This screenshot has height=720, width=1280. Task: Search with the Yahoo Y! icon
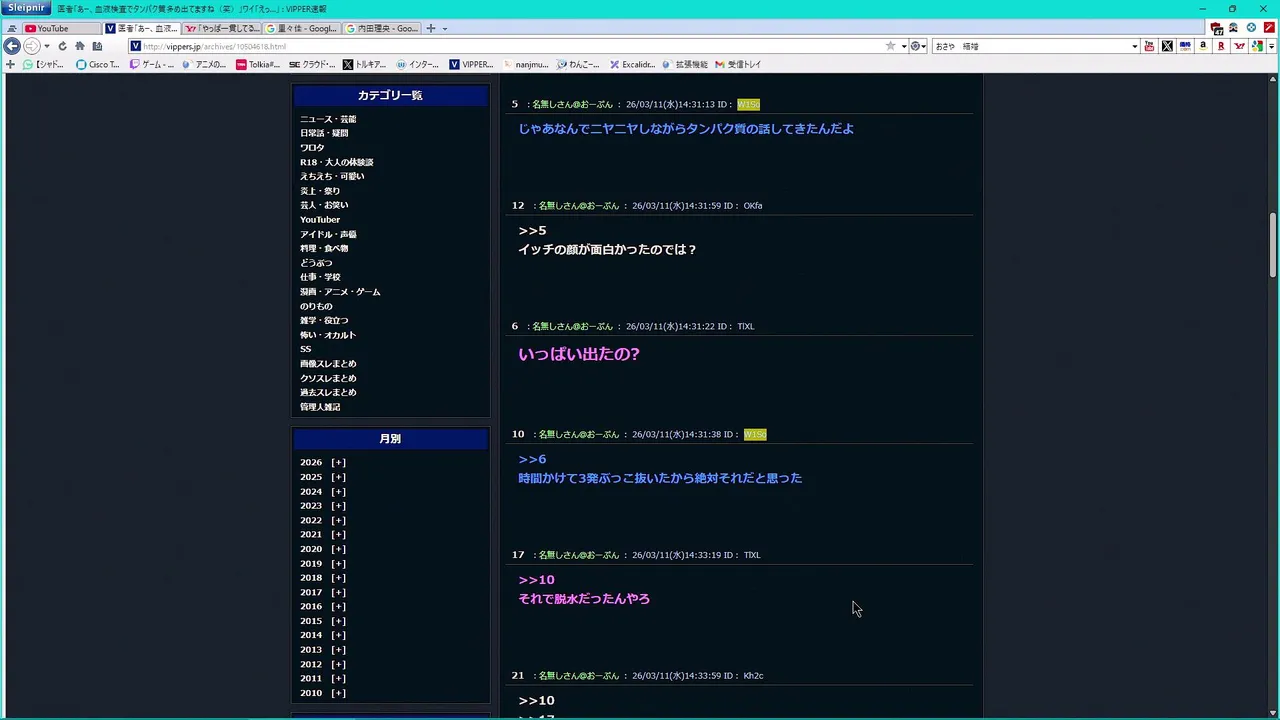pyautogui.click(x=1239, y=46)
